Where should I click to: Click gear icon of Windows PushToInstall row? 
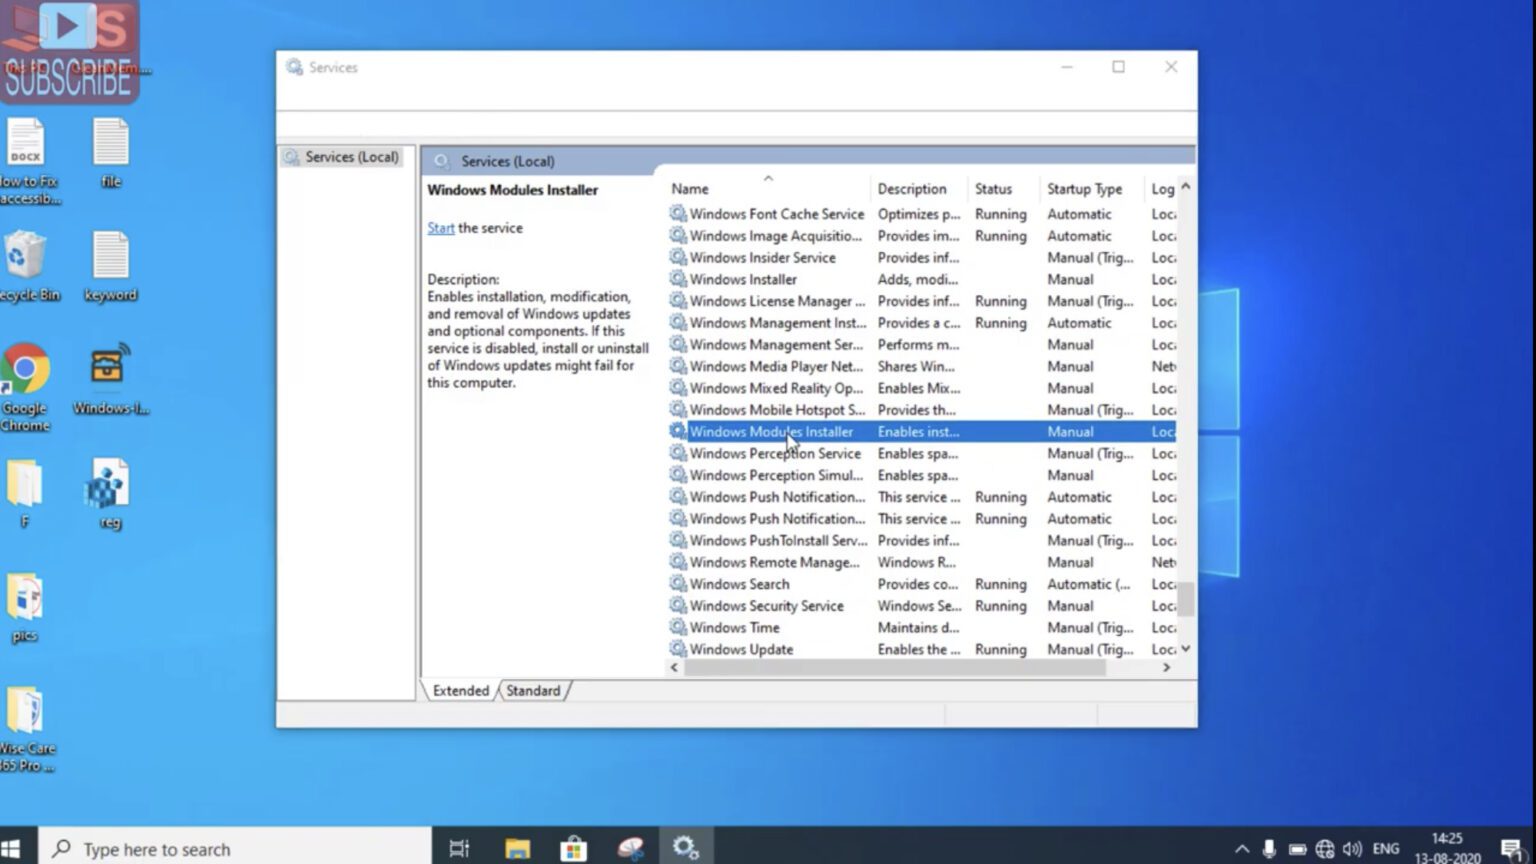678,541
